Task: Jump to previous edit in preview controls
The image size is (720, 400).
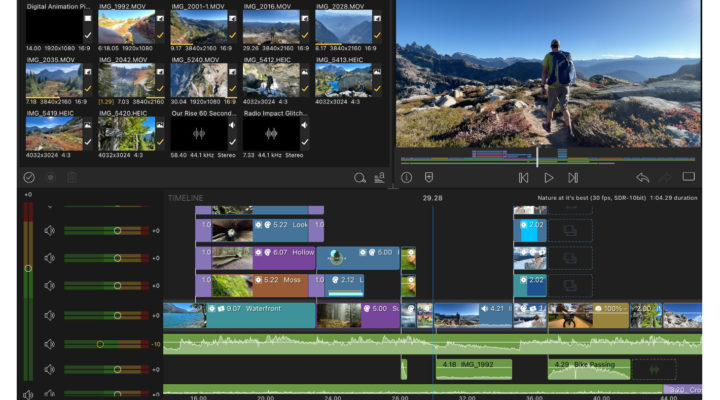Action: [523, 178]
